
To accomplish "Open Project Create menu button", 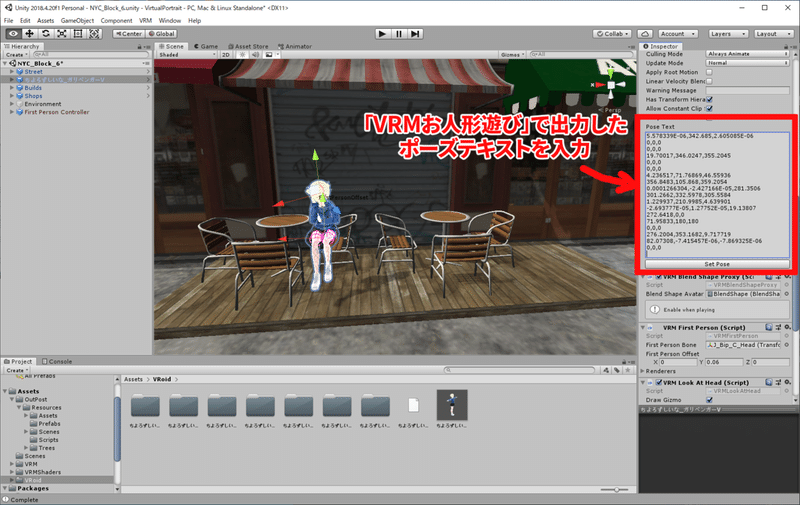I will click(17, 370).
